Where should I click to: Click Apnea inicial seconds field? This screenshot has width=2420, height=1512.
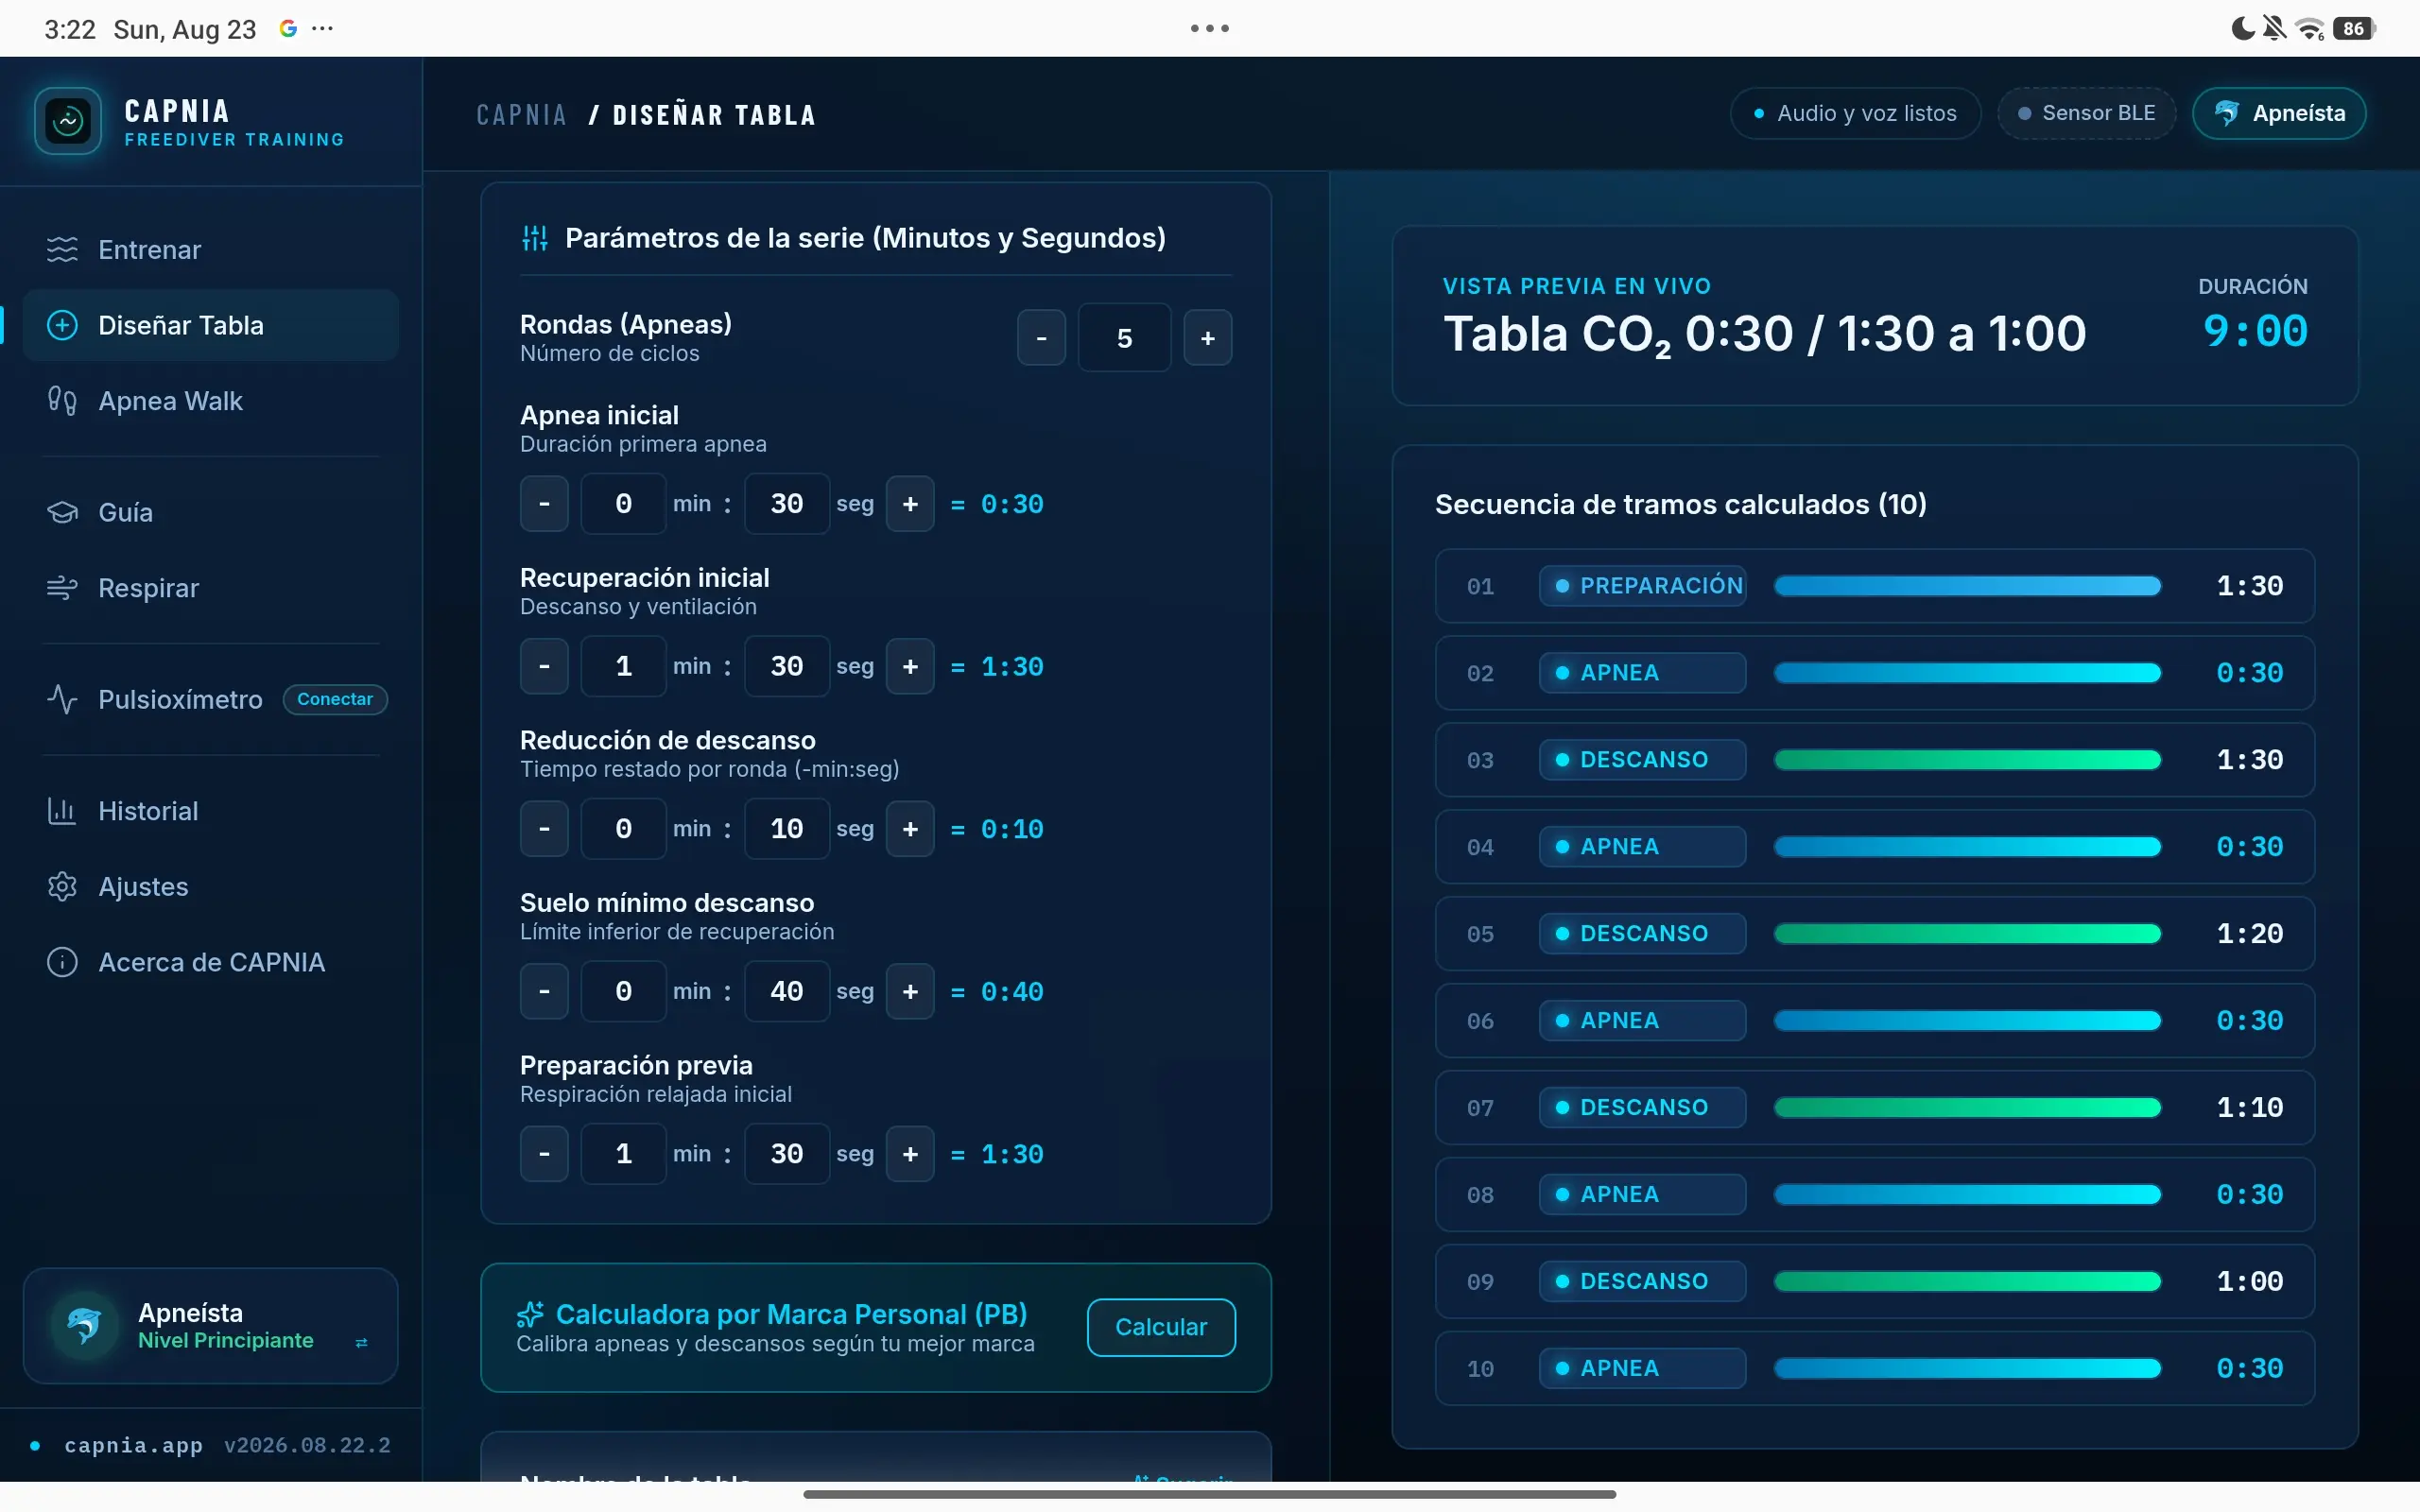[787, 504]
